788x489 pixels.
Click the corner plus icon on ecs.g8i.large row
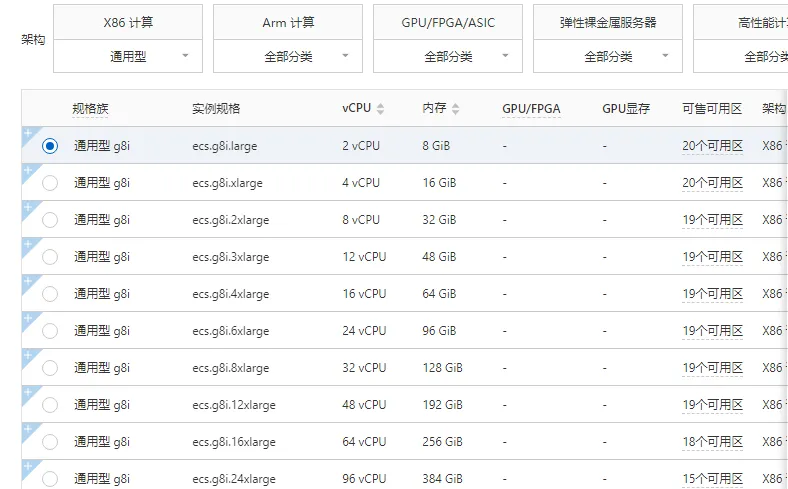[27, 133]
